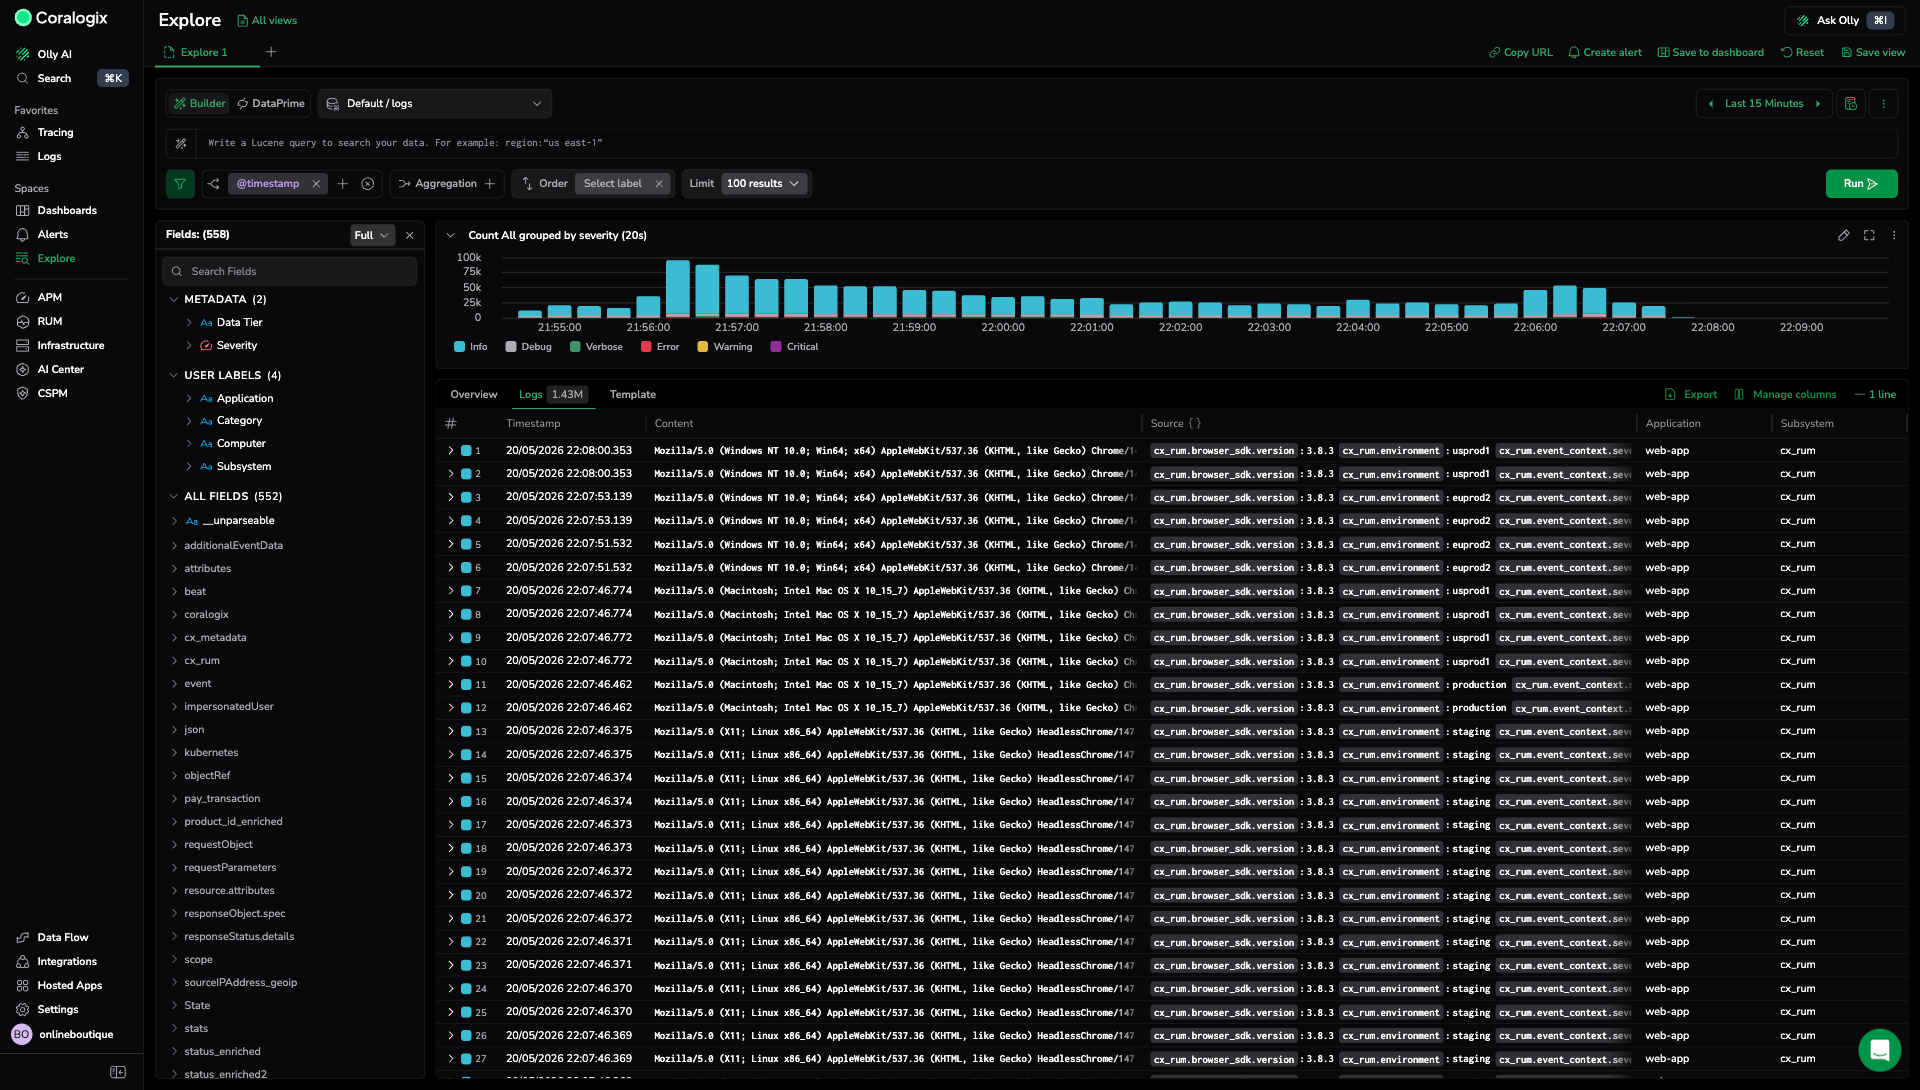
Task: Collapse the sidebar panel icon
Action: coord(118,1072)
